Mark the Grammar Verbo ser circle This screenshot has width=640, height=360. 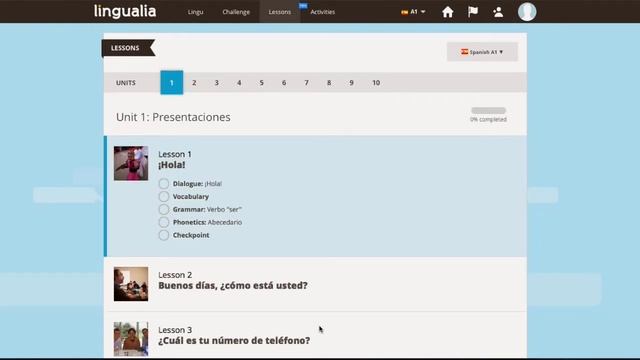point(164,209)
